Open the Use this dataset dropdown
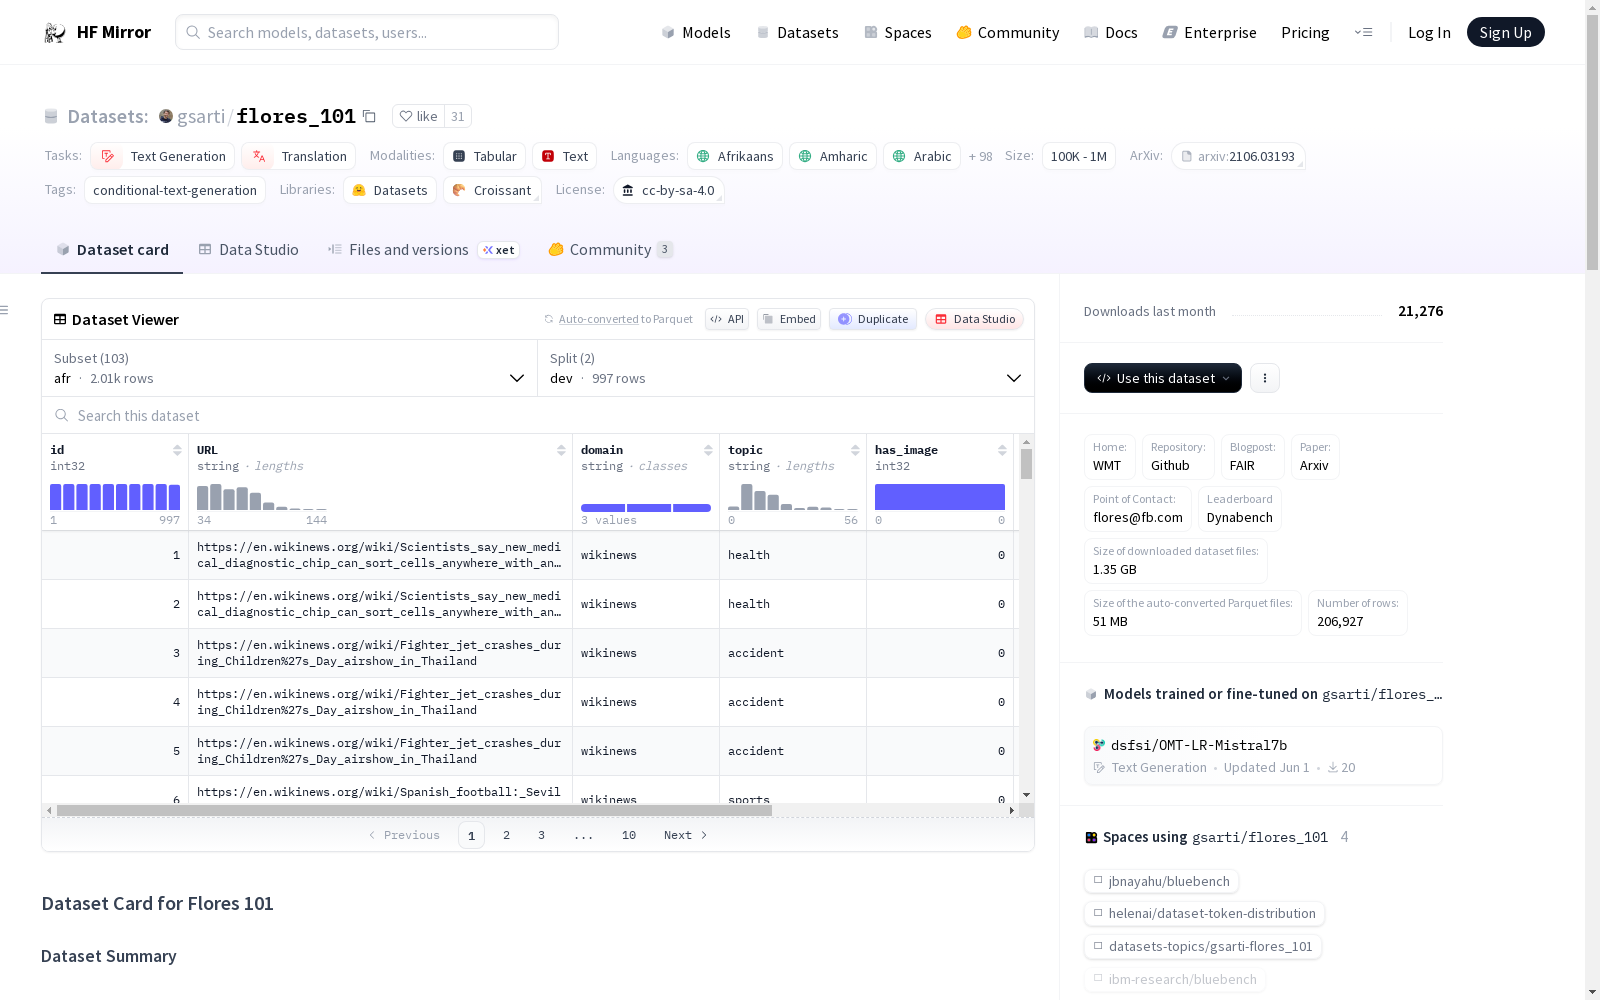Viewport: 1600px width, 1000px height. tap(1163, 378)
